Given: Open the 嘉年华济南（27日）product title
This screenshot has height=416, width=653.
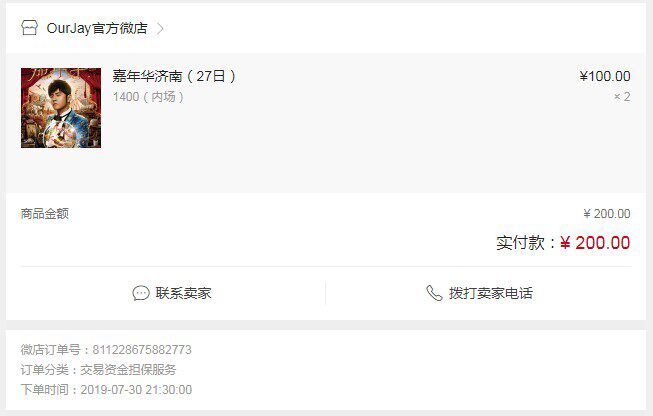Looking at the screenshot, I should pos(174,76).
